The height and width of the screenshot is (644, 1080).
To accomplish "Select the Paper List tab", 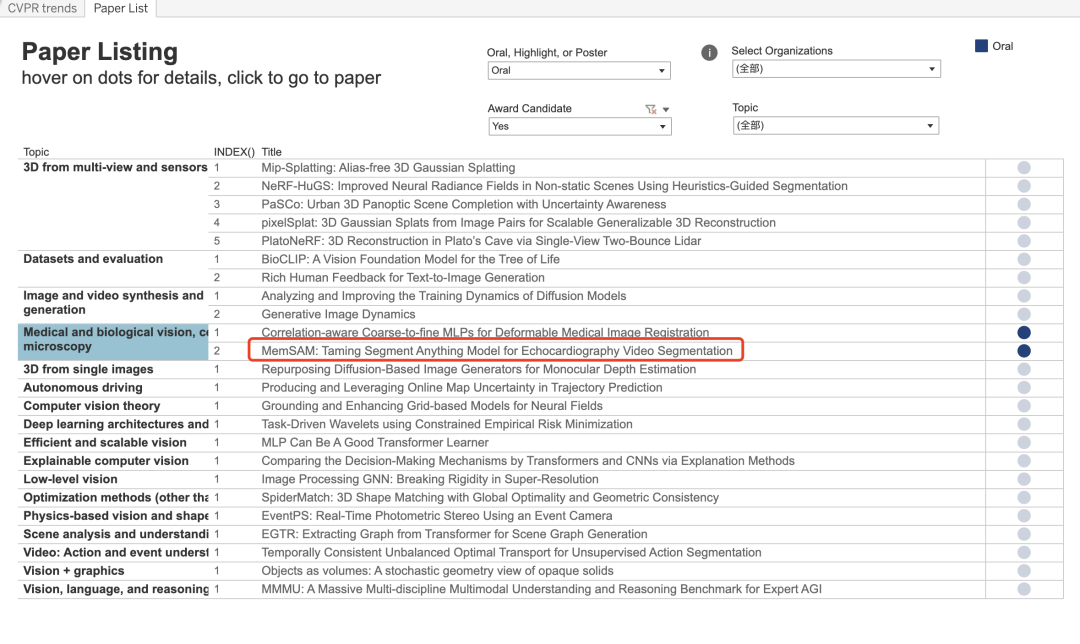I will pyautogui.click(x=120, y=8).
